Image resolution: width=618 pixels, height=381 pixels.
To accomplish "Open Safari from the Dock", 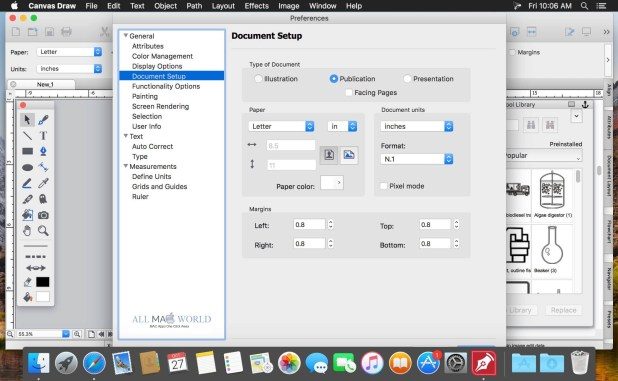I will [94, 363].
